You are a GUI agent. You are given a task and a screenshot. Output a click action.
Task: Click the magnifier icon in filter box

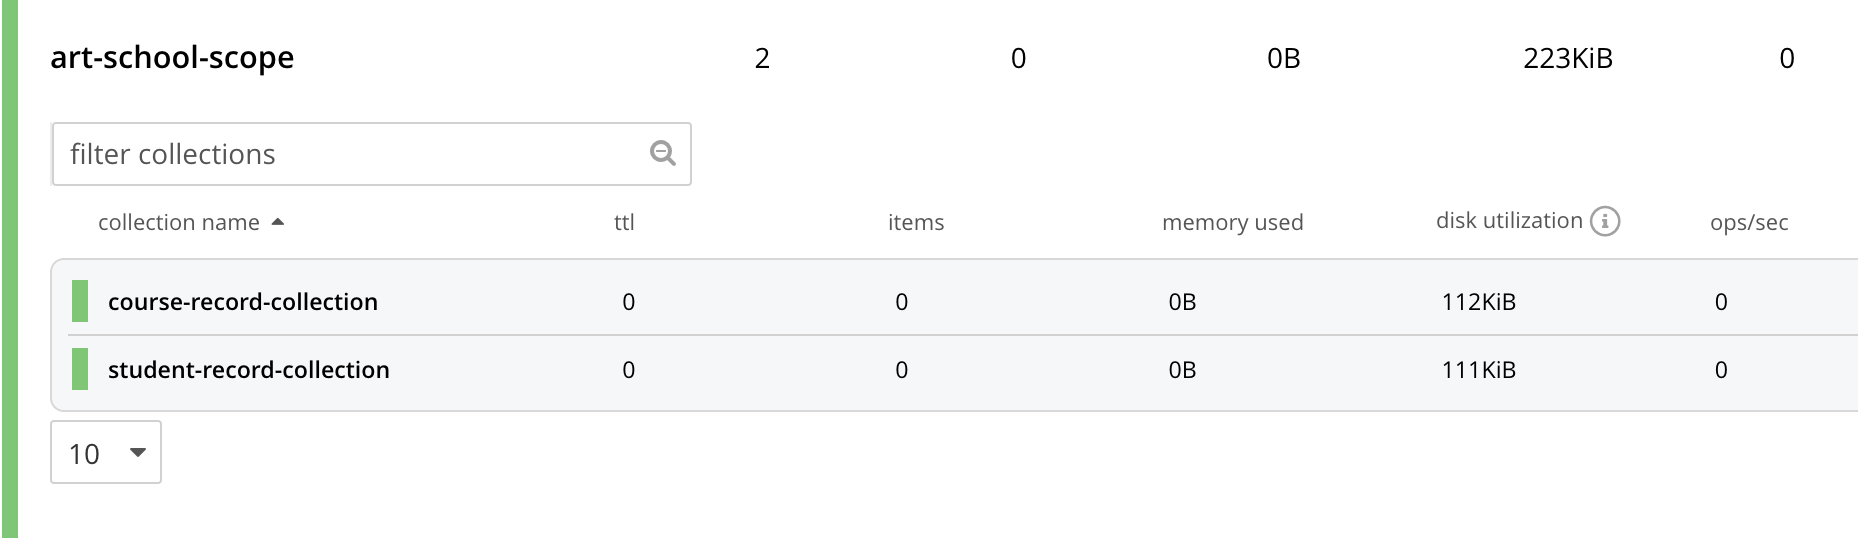tap(662, 153)
